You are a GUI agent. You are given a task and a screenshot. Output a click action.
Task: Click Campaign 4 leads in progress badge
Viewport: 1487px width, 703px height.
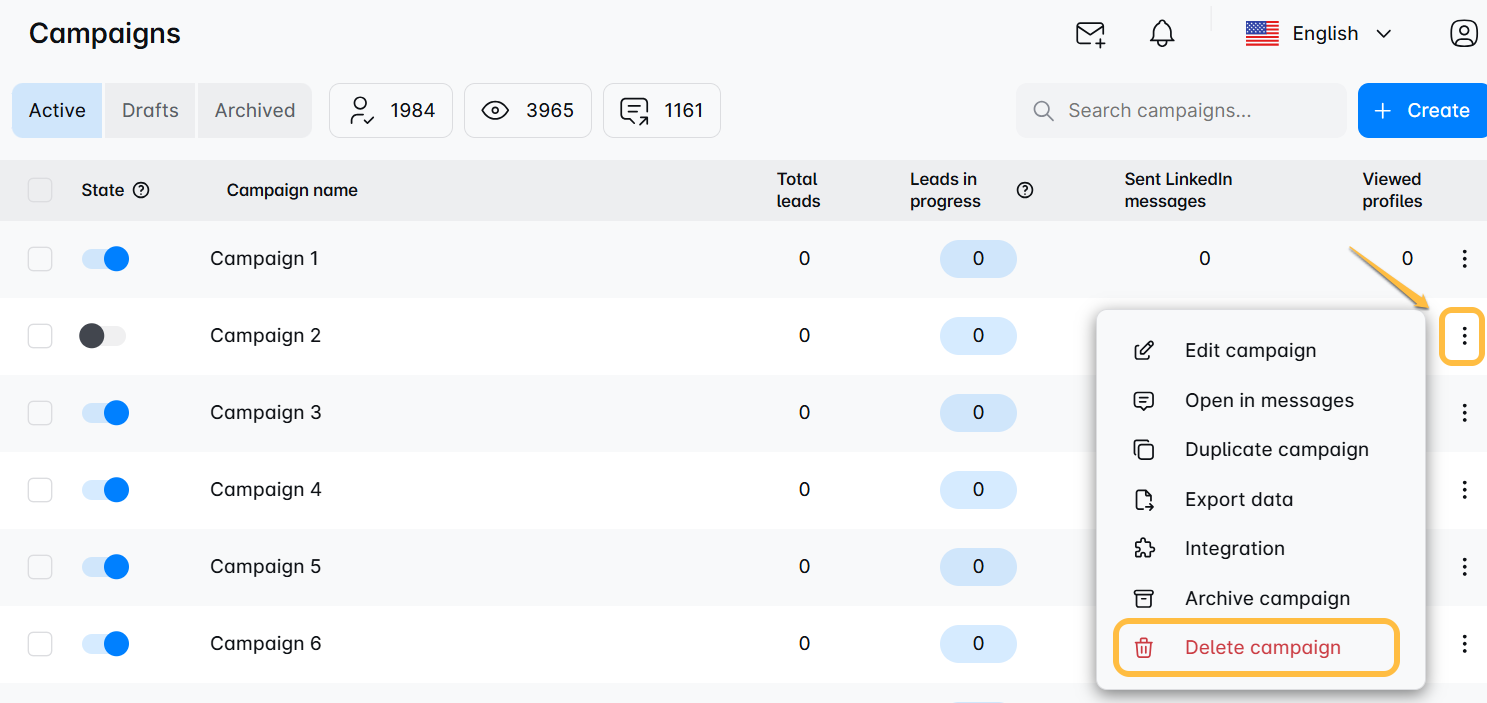pyautogui.click(x=978, y=490)
